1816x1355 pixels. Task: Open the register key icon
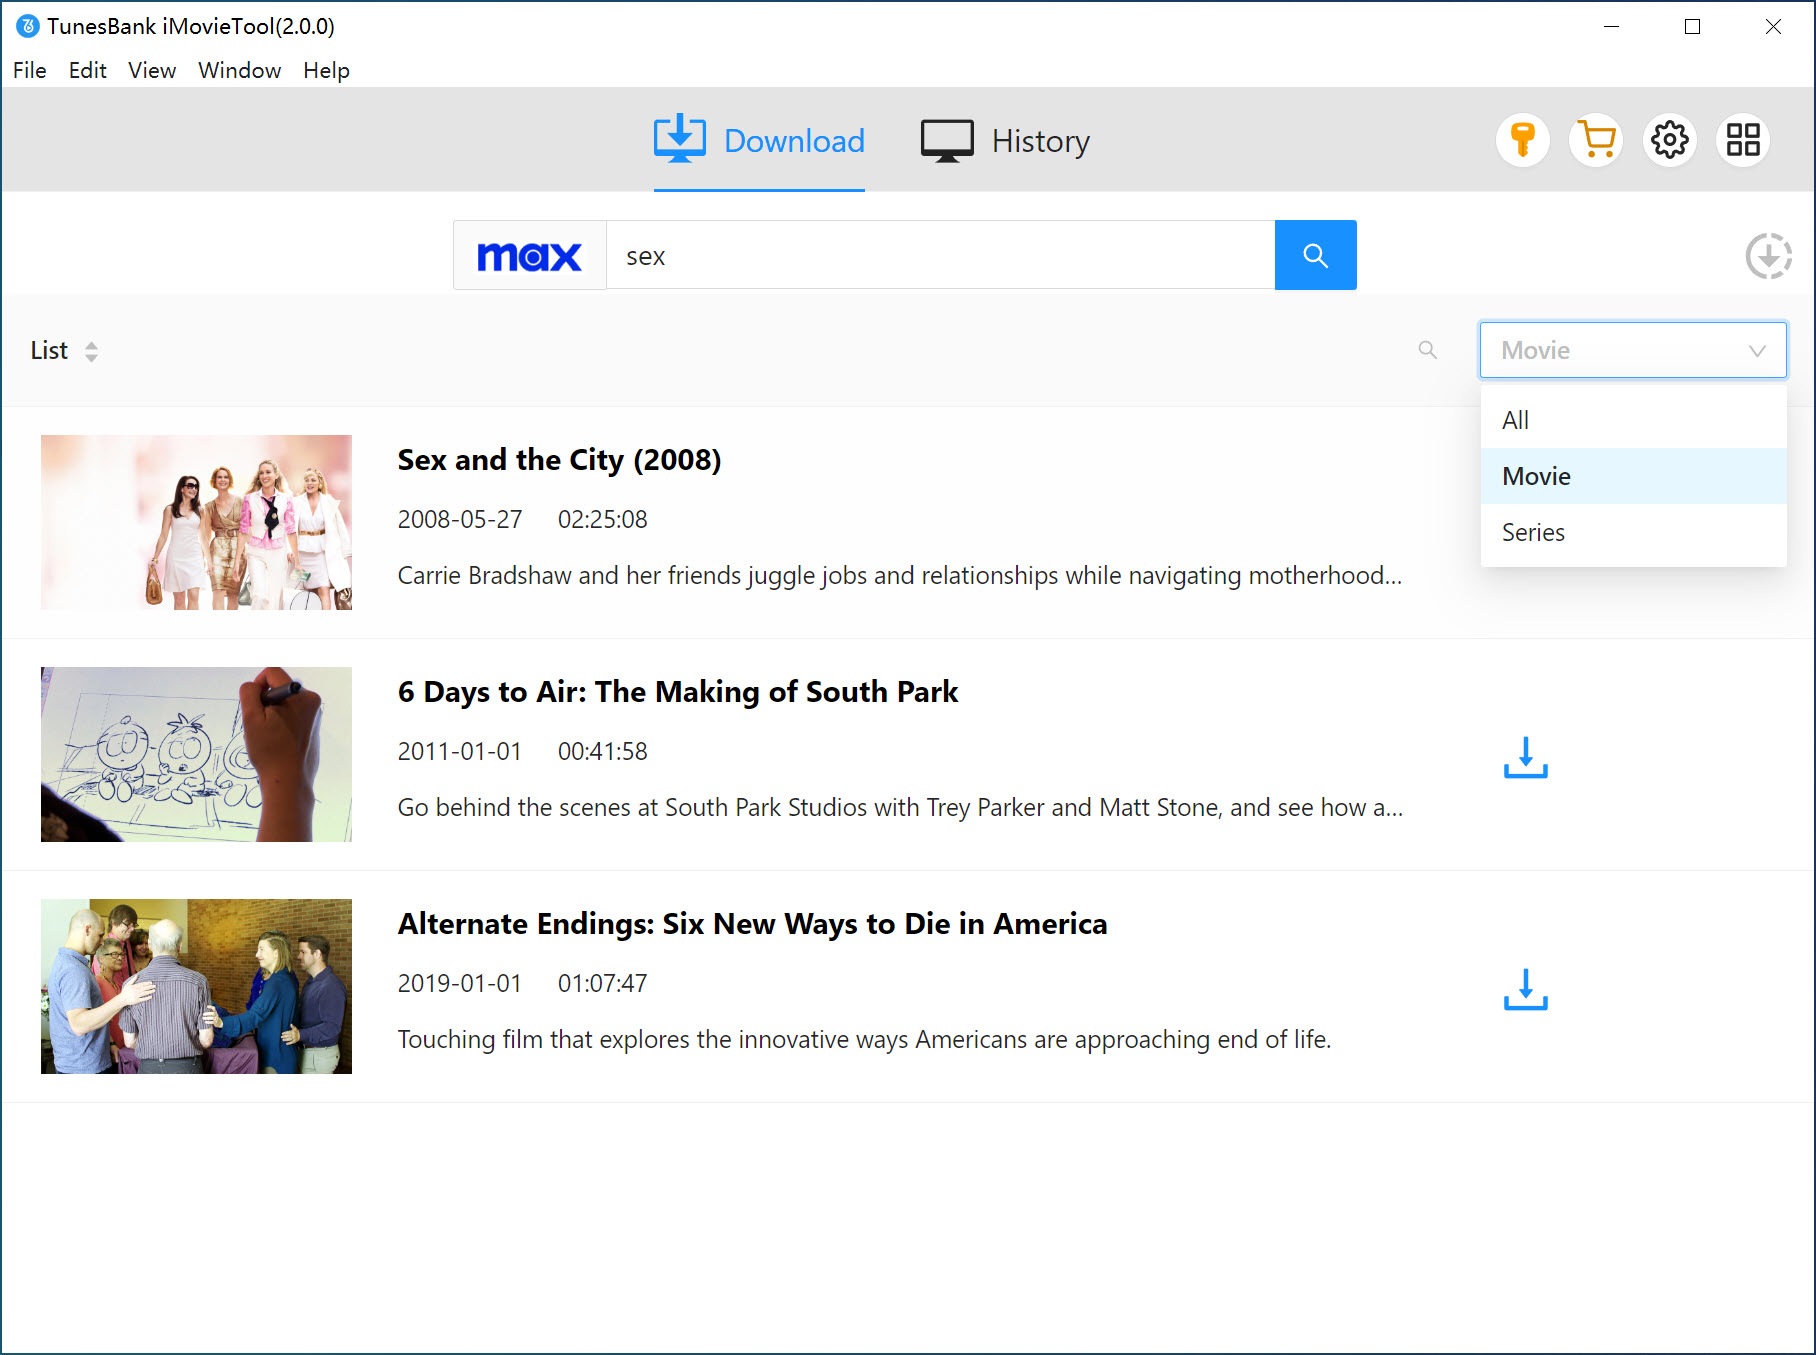coord(1522,140)
